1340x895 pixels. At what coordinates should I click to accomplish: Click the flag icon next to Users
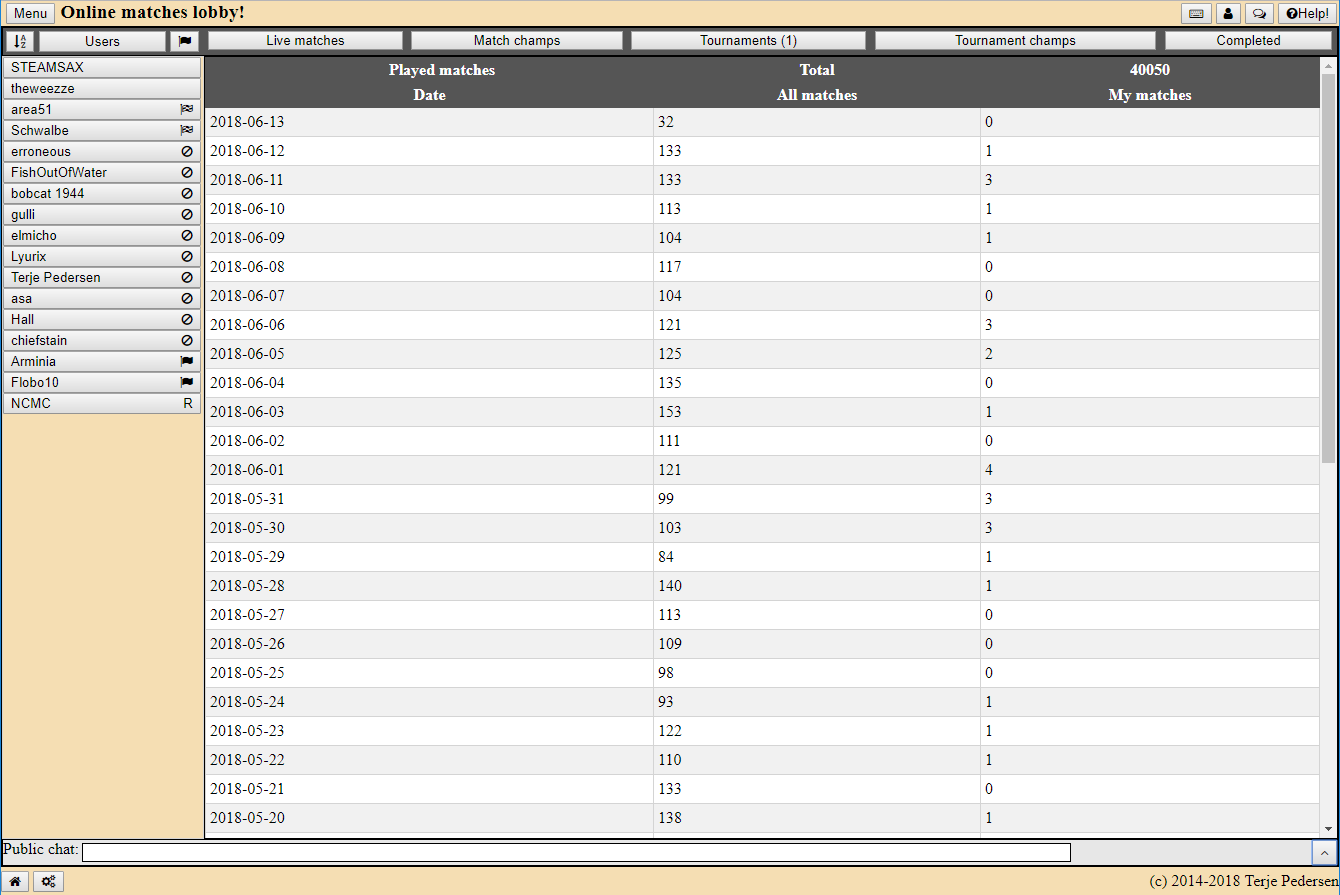[185, 41]
